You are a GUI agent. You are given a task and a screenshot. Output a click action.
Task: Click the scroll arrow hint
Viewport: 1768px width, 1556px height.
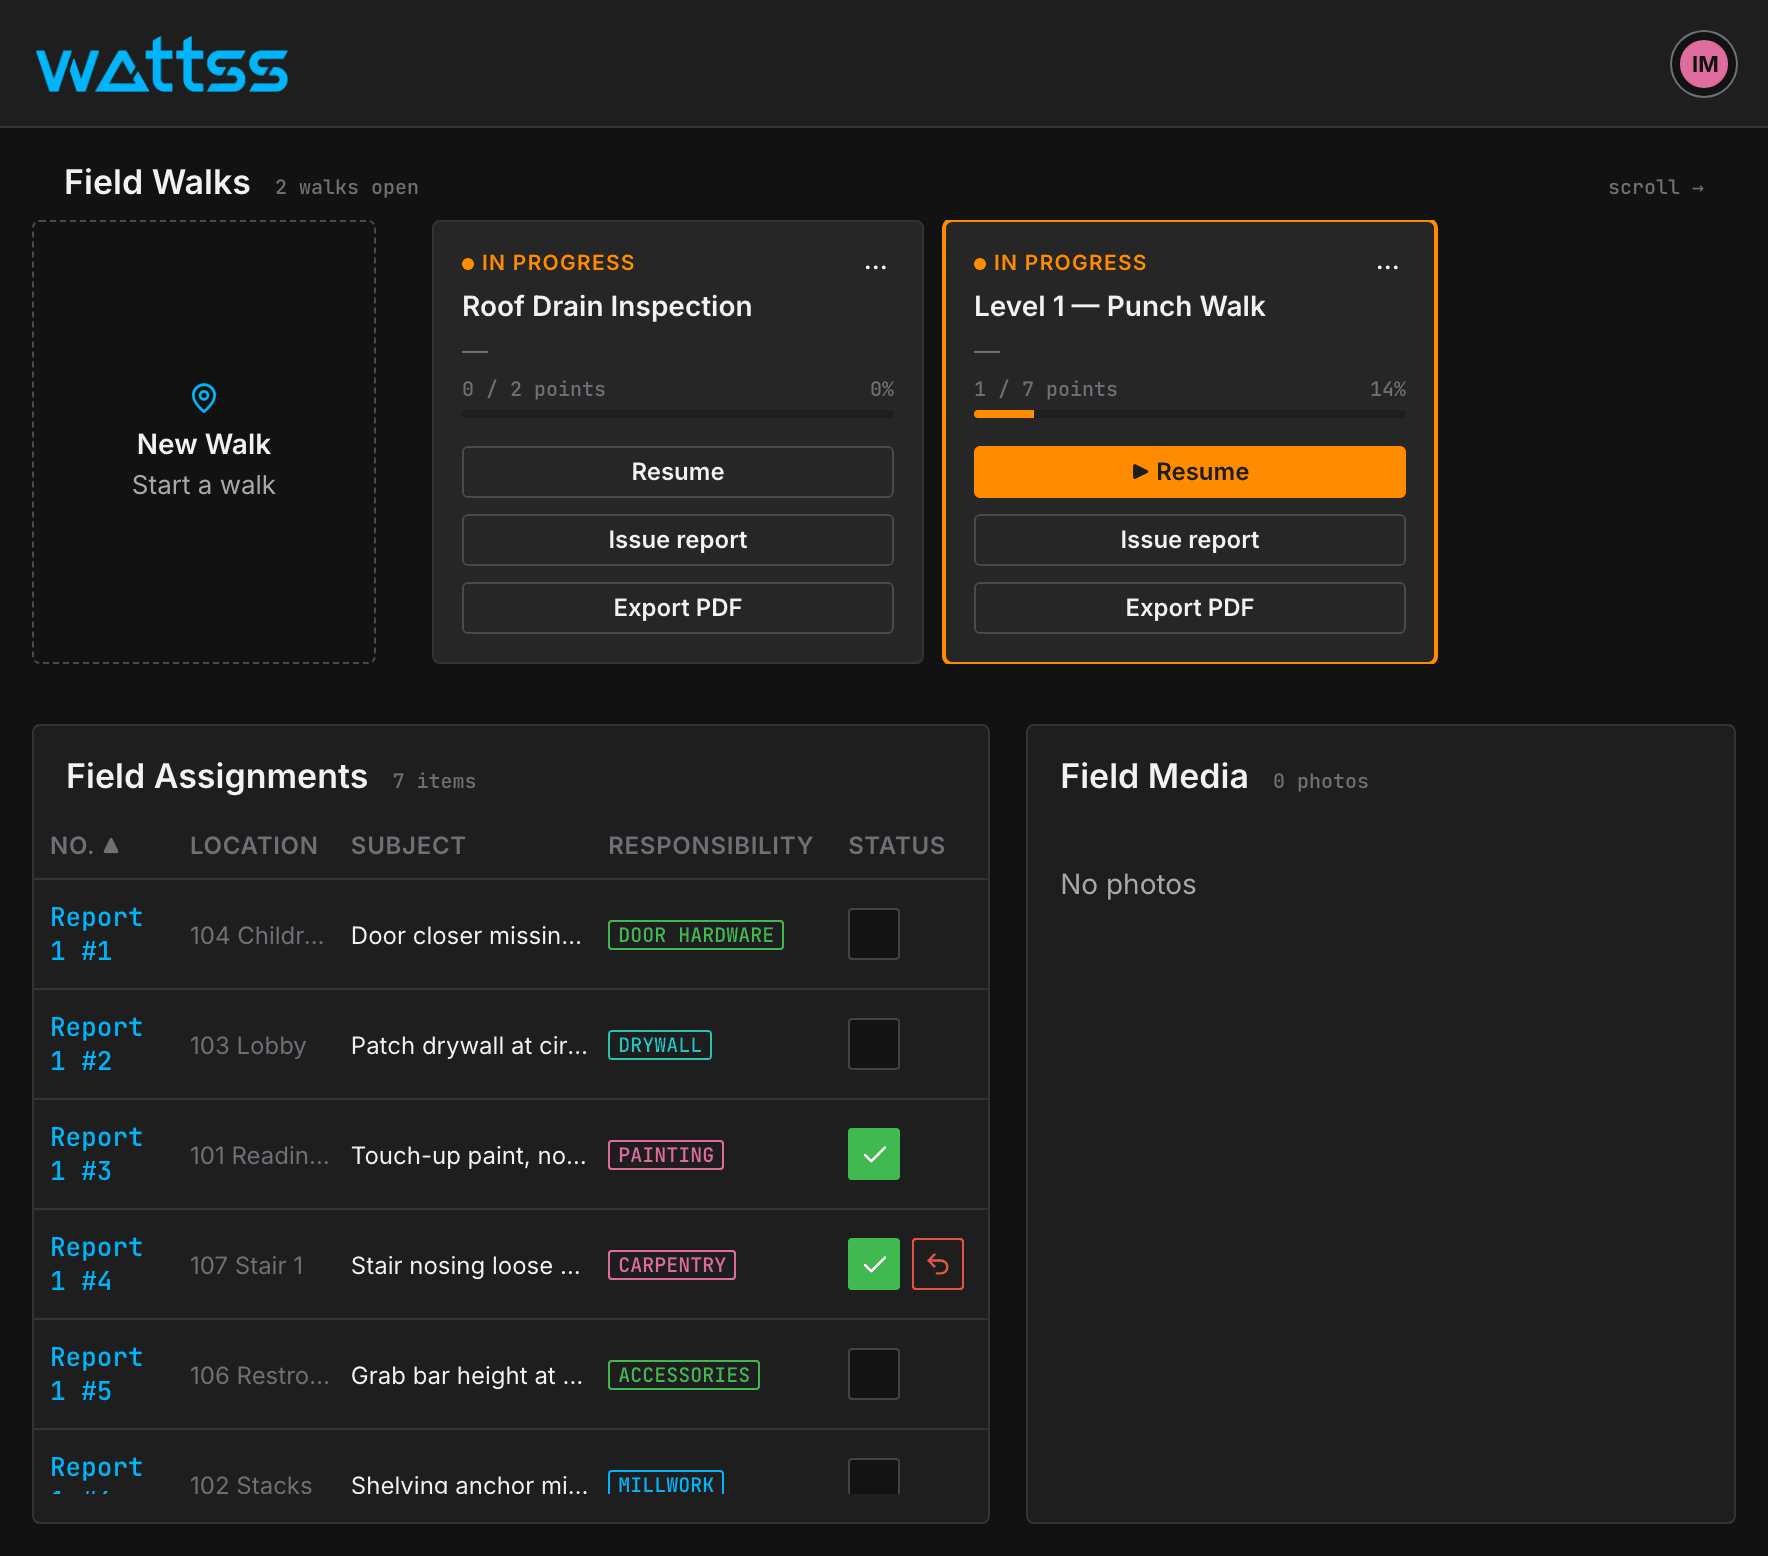[x=1656, y=187]
